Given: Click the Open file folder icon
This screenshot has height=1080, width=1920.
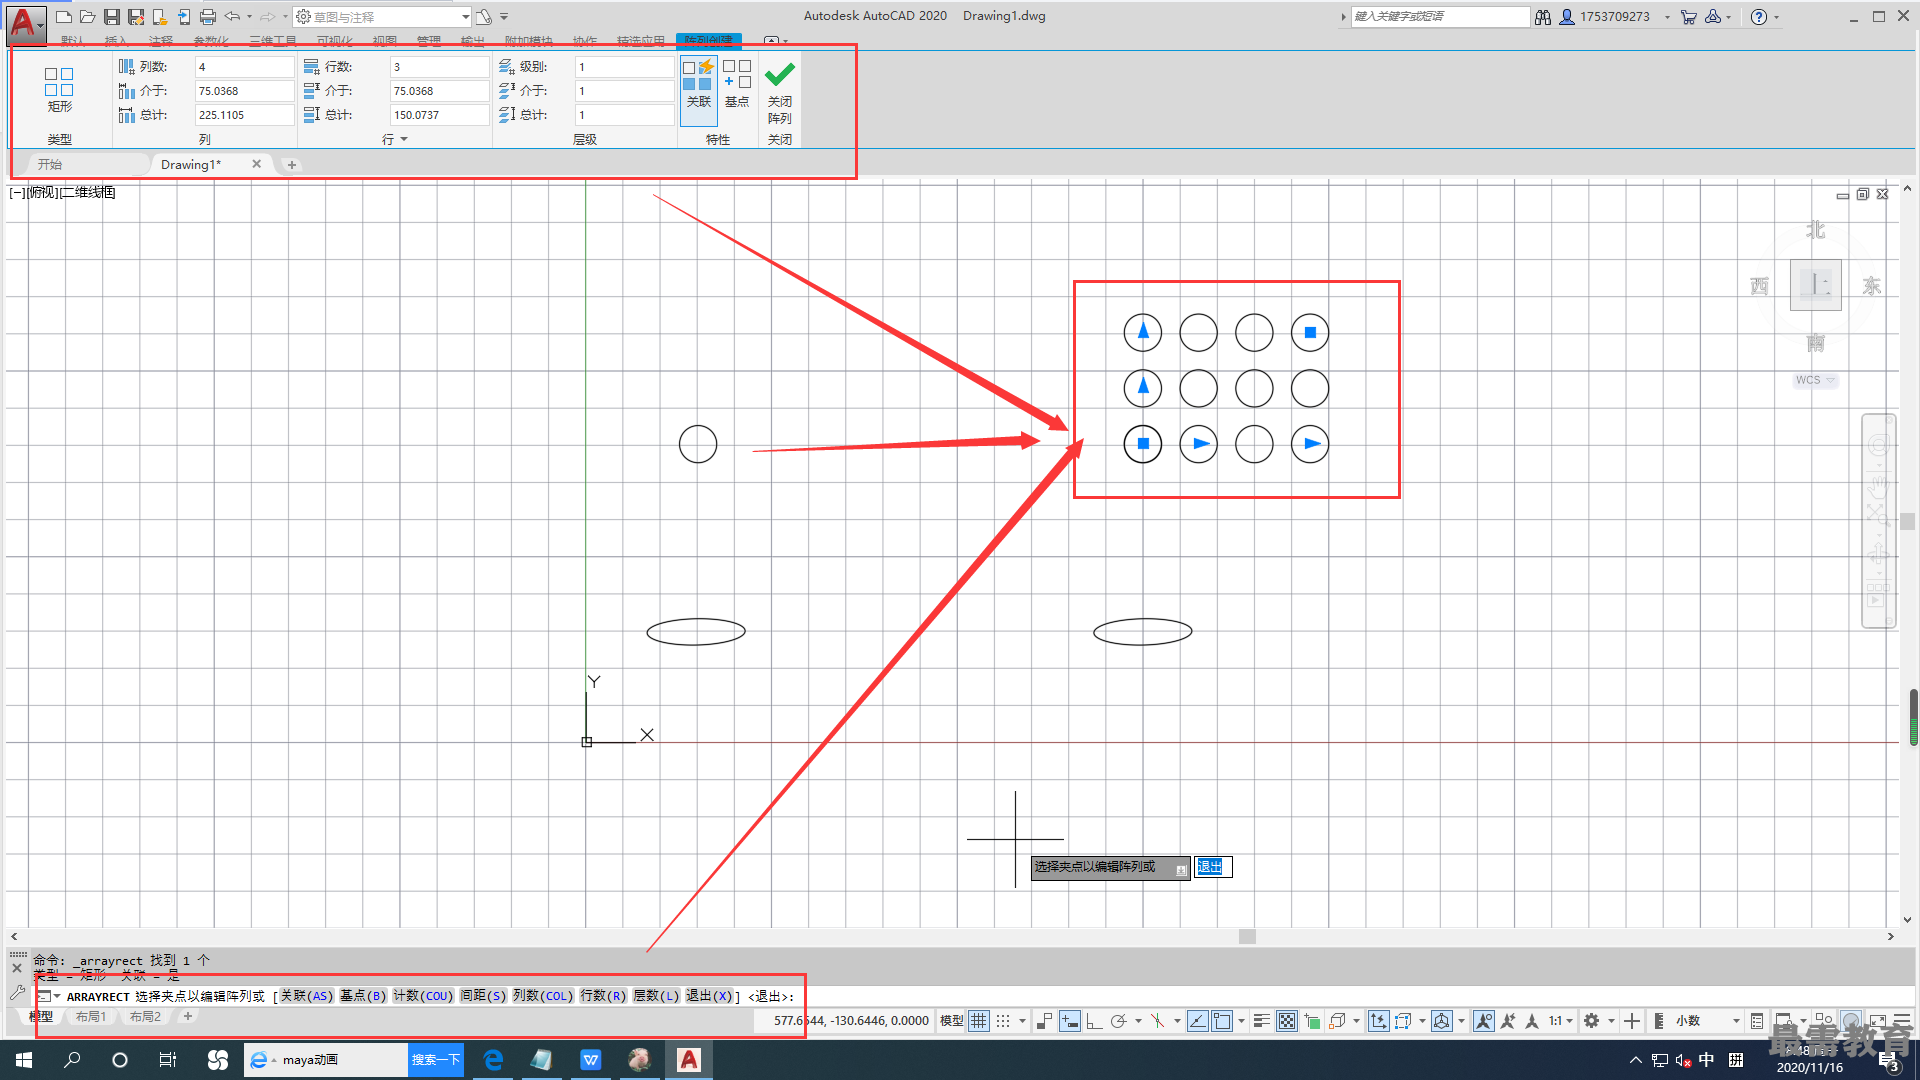Looking at the screenshot, I should [x=87, y=17].
